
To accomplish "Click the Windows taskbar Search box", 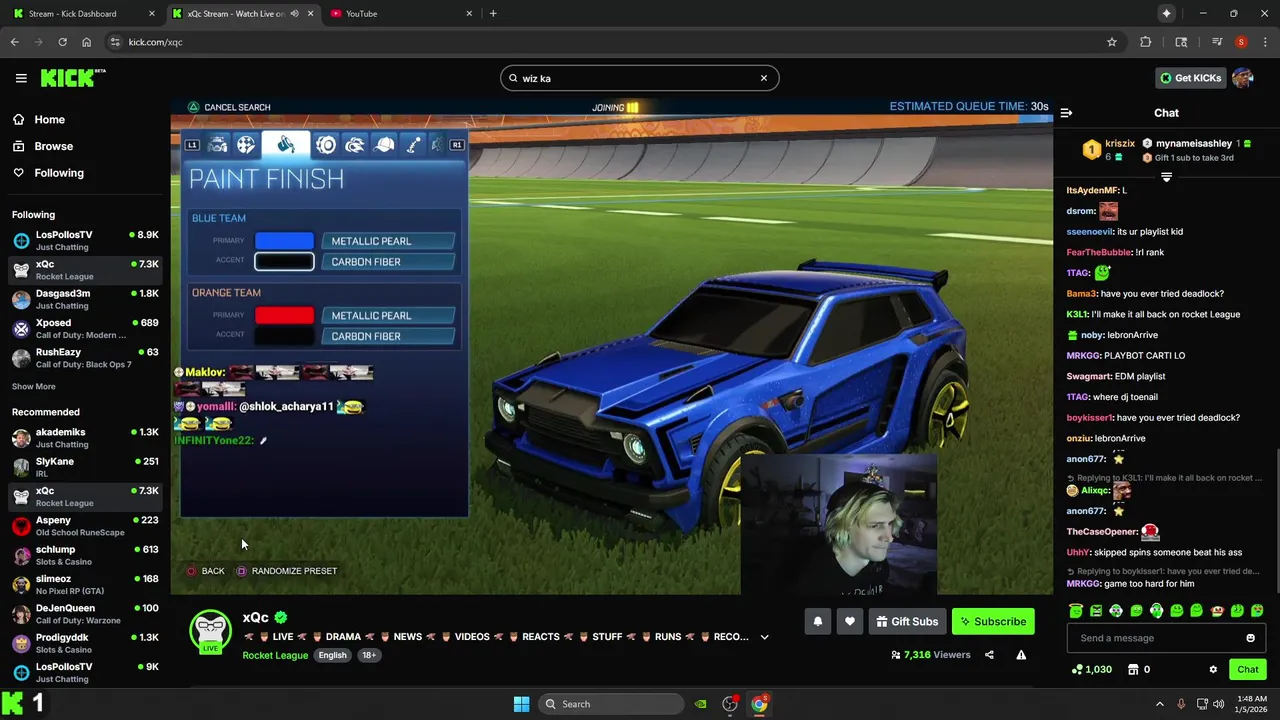I will click(611, 704).
